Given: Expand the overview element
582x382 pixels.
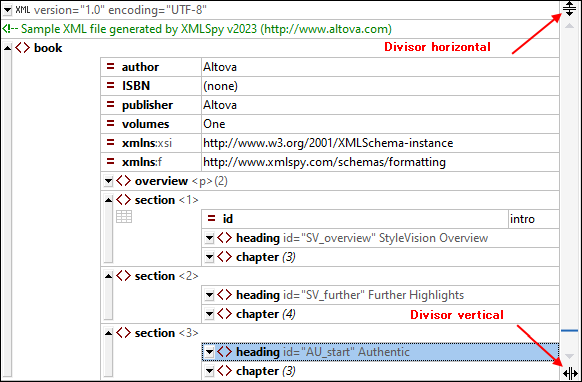Looking at the screenshot, I should tap(108, 181).
